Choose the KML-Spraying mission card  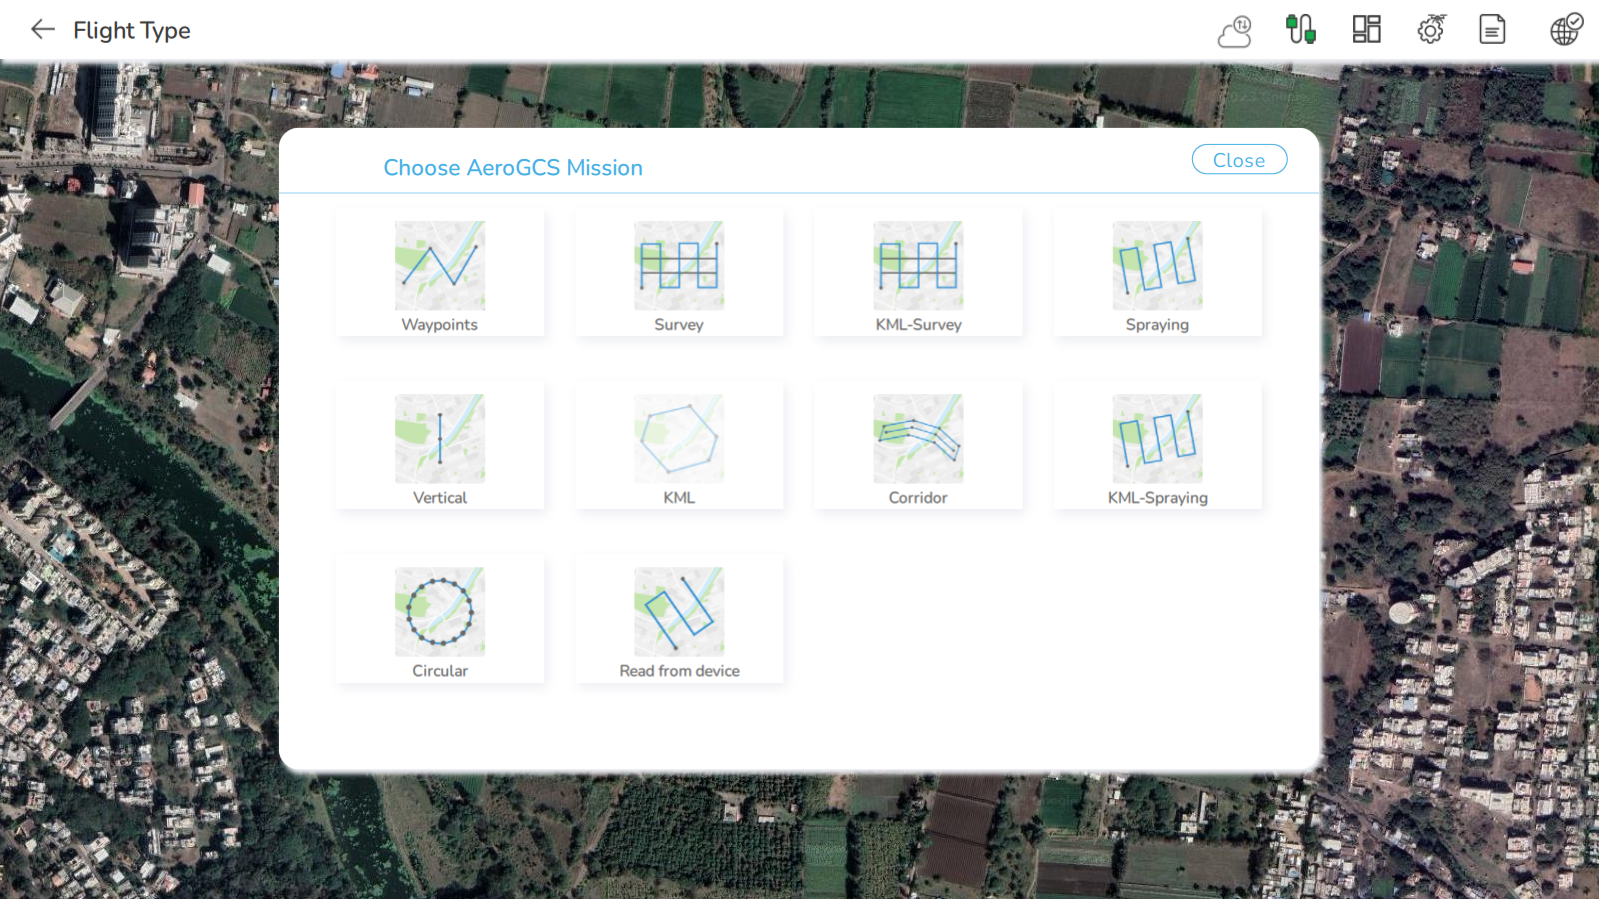(1157, 447)
